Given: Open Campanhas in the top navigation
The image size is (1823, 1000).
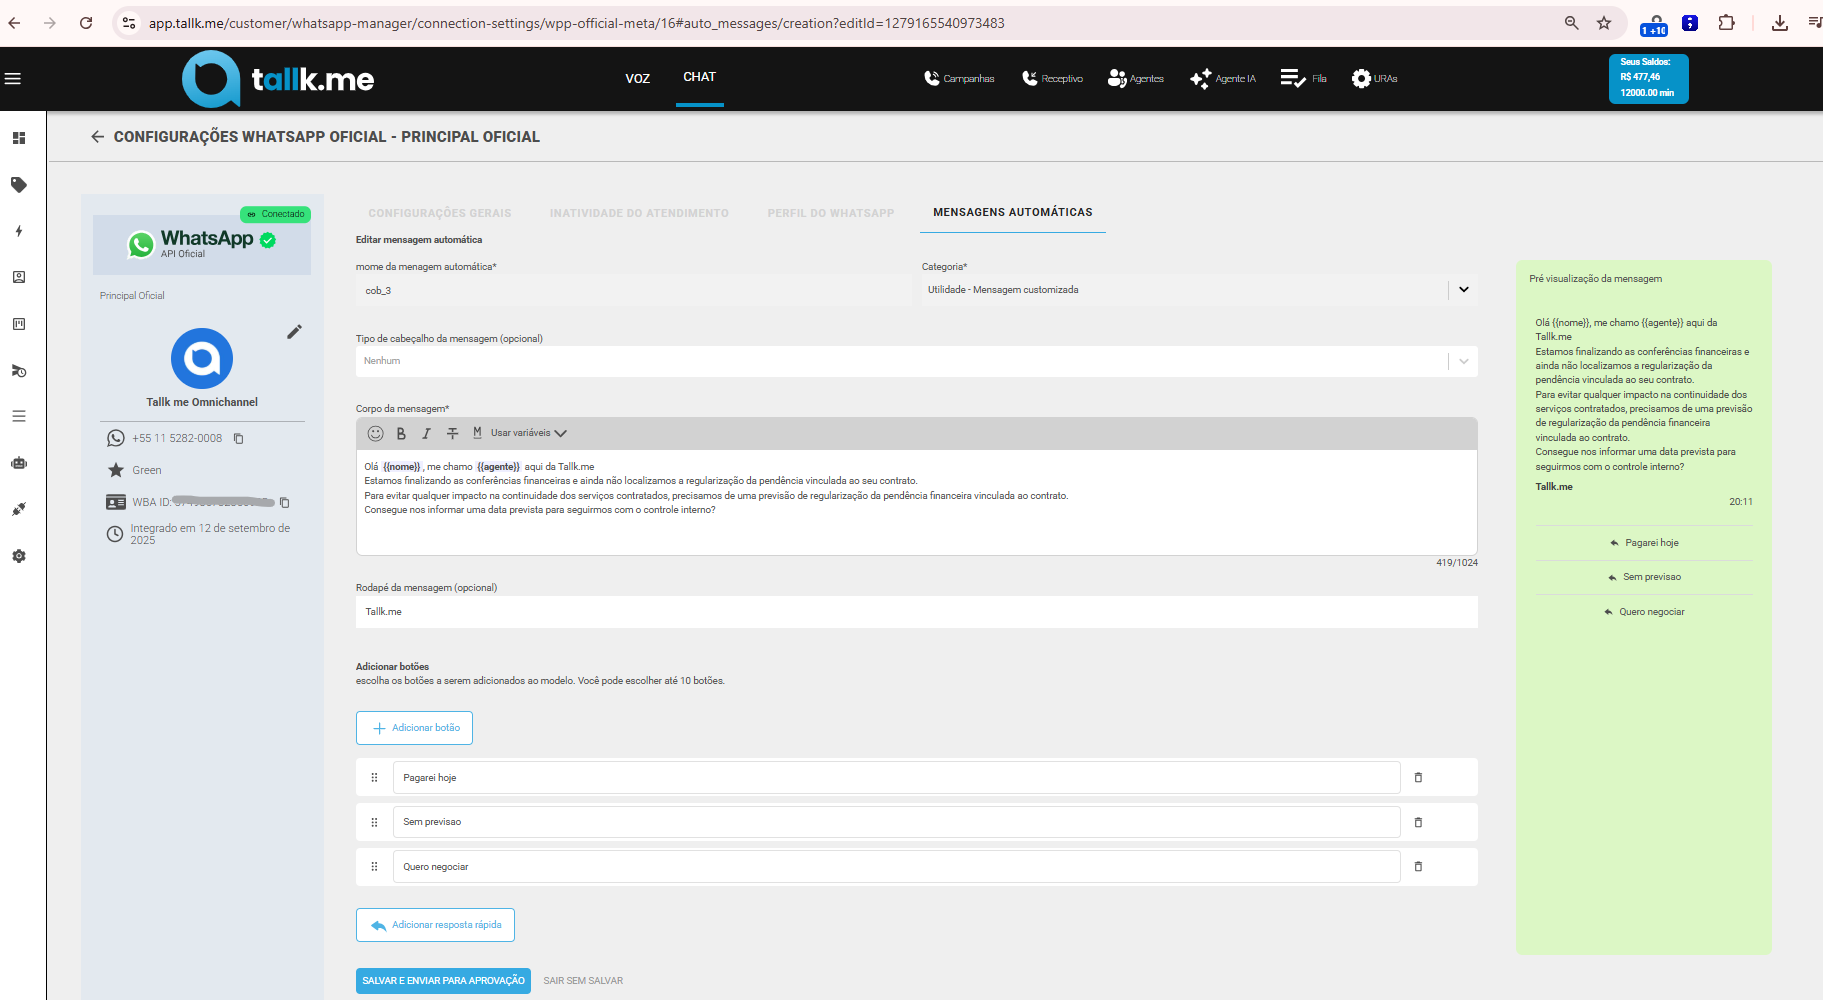Looking at the screenshot, I should 959,79.
